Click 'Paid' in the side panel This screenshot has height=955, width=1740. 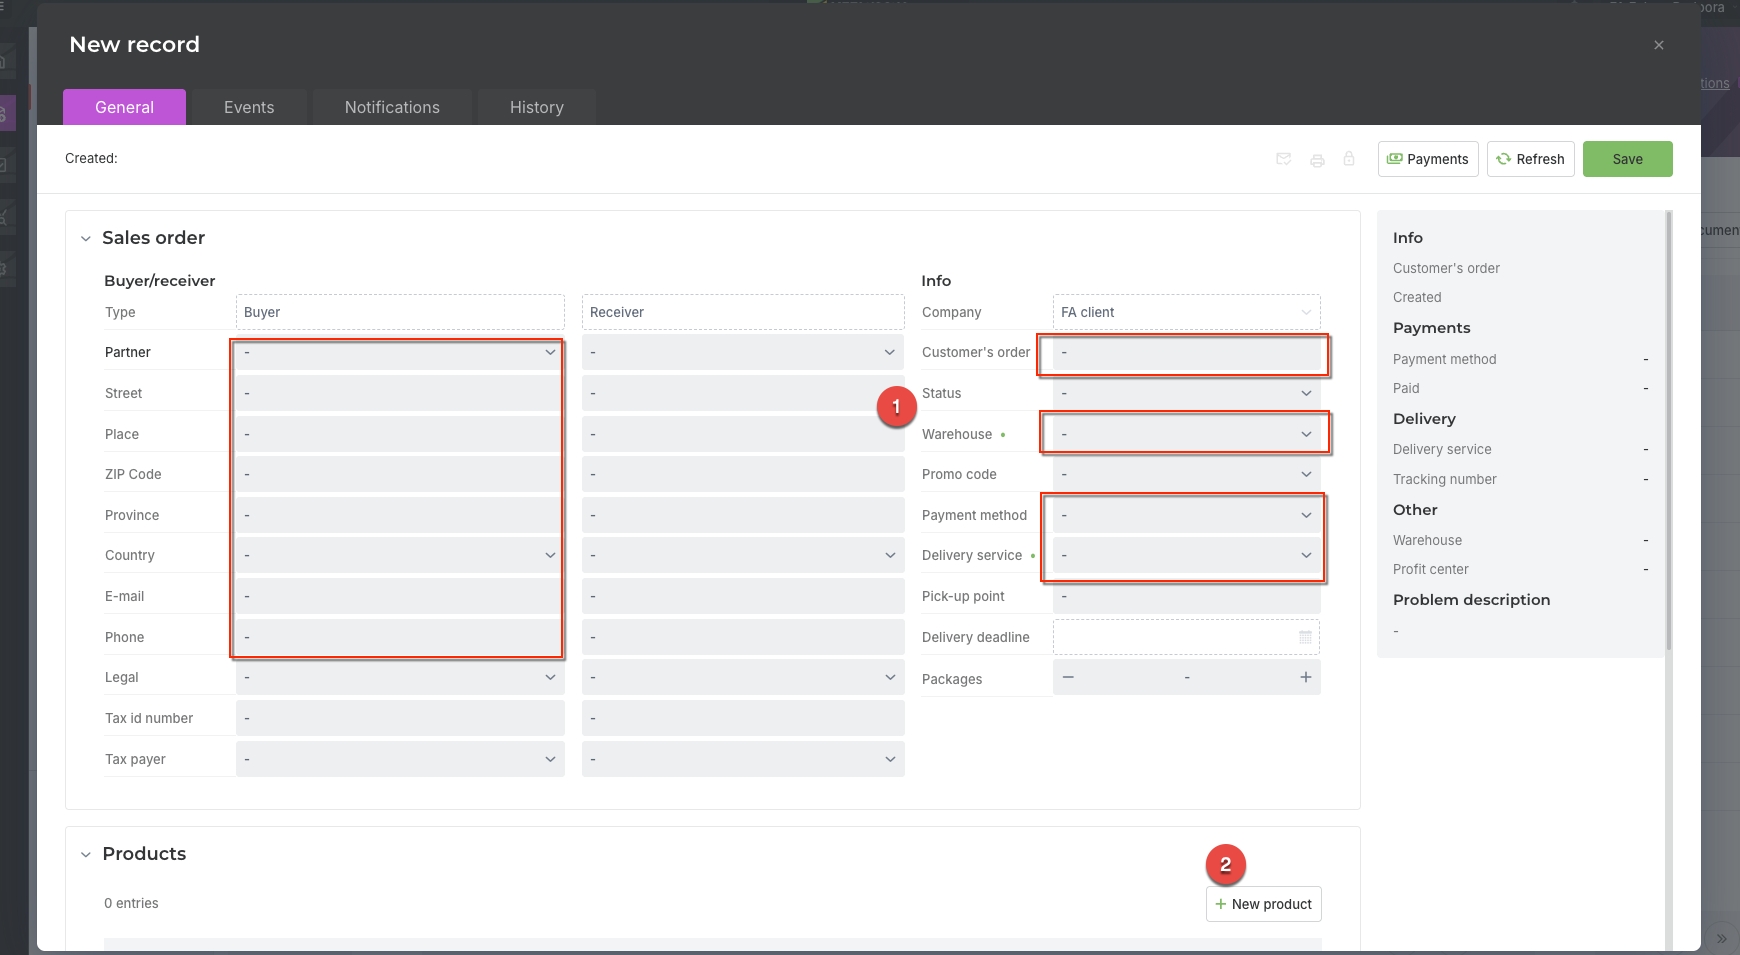pyautogui.click(x=1406, y=388)
